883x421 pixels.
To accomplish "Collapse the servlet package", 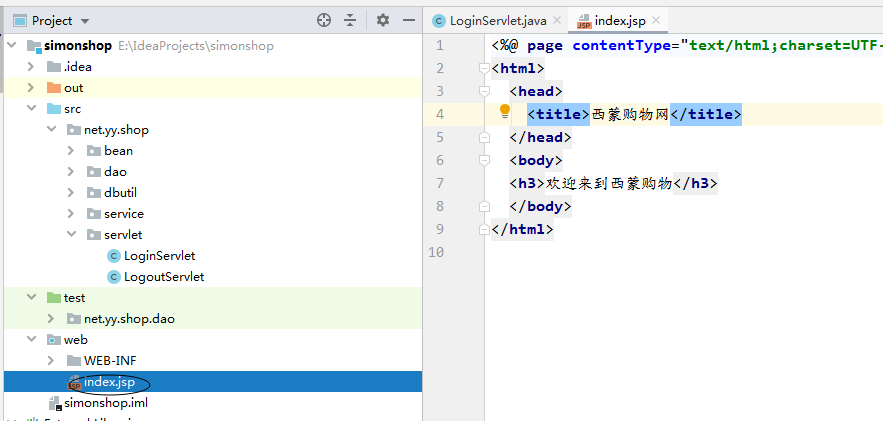I will tap(71, 235).
